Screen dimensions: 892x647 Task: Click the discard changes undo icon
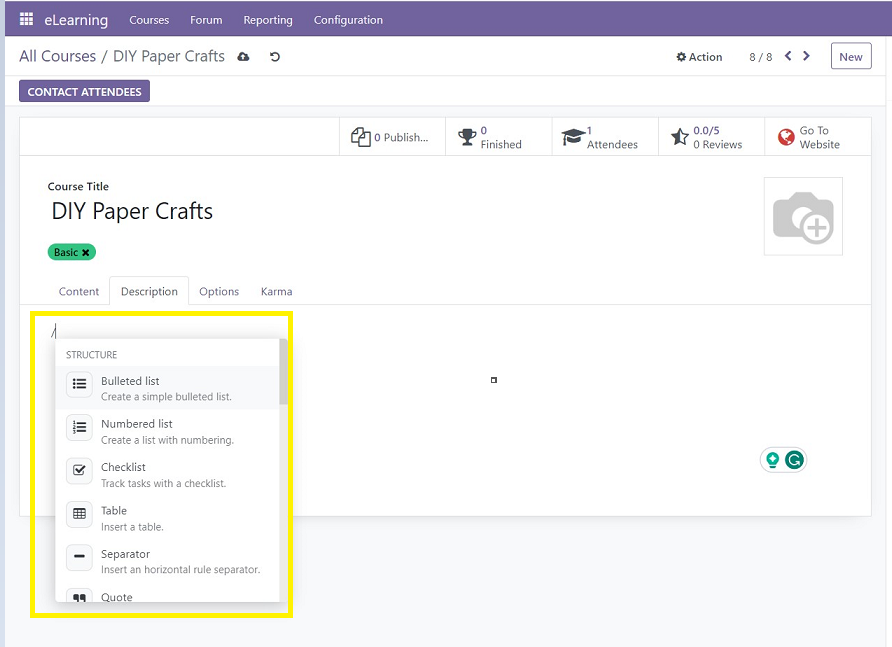pyautogui.click(x=275, y=56)
